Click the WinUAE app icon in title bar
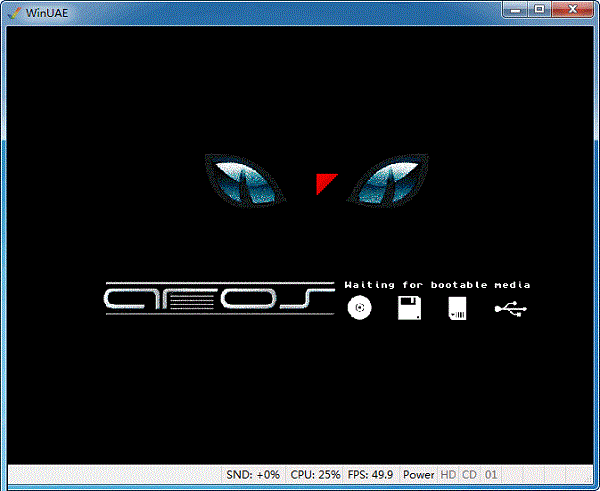 (x=13, y=10)
